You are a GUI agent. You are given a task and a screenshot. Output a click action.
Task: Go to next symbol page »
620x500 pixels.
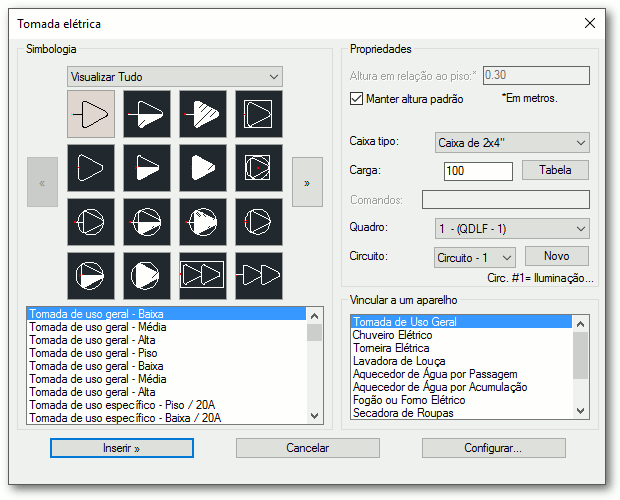307,182
